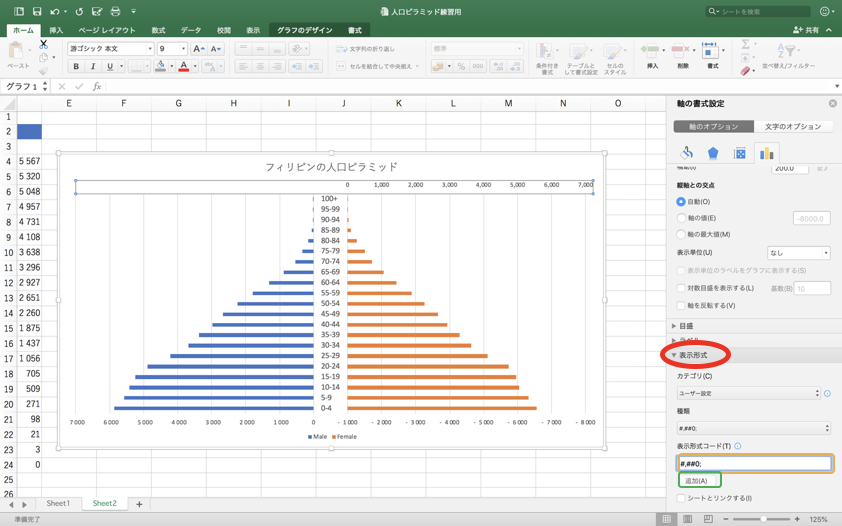Viewport: 842px width, 526px height.
Task: Click the Insert cells icon
Action: (649, 52)
